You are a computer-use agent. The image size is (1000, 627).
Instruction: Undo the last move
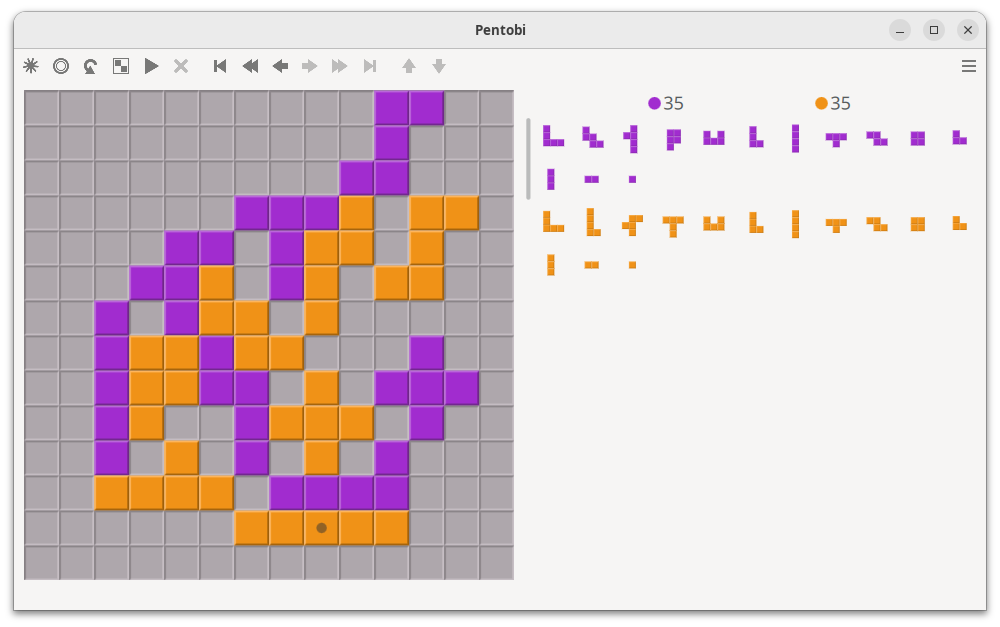(91, 66)
